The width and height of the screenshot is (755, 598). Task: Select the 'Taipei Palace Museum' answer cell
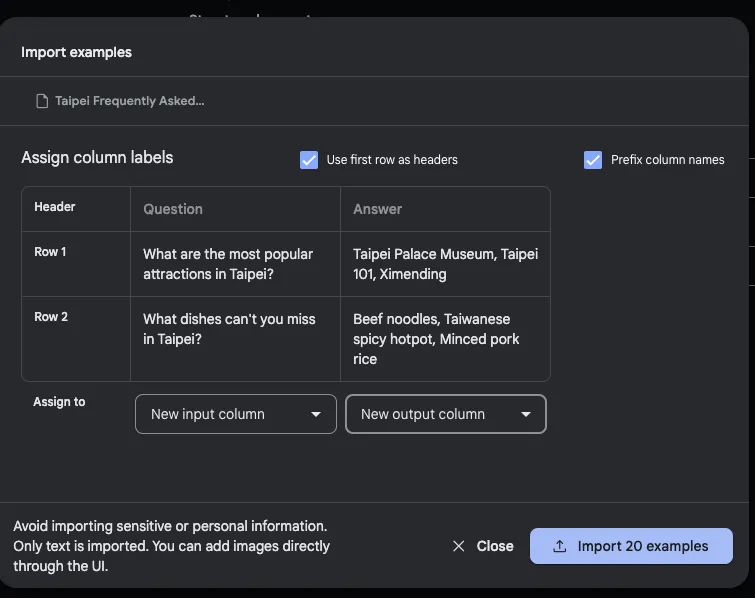coord(445,264)
